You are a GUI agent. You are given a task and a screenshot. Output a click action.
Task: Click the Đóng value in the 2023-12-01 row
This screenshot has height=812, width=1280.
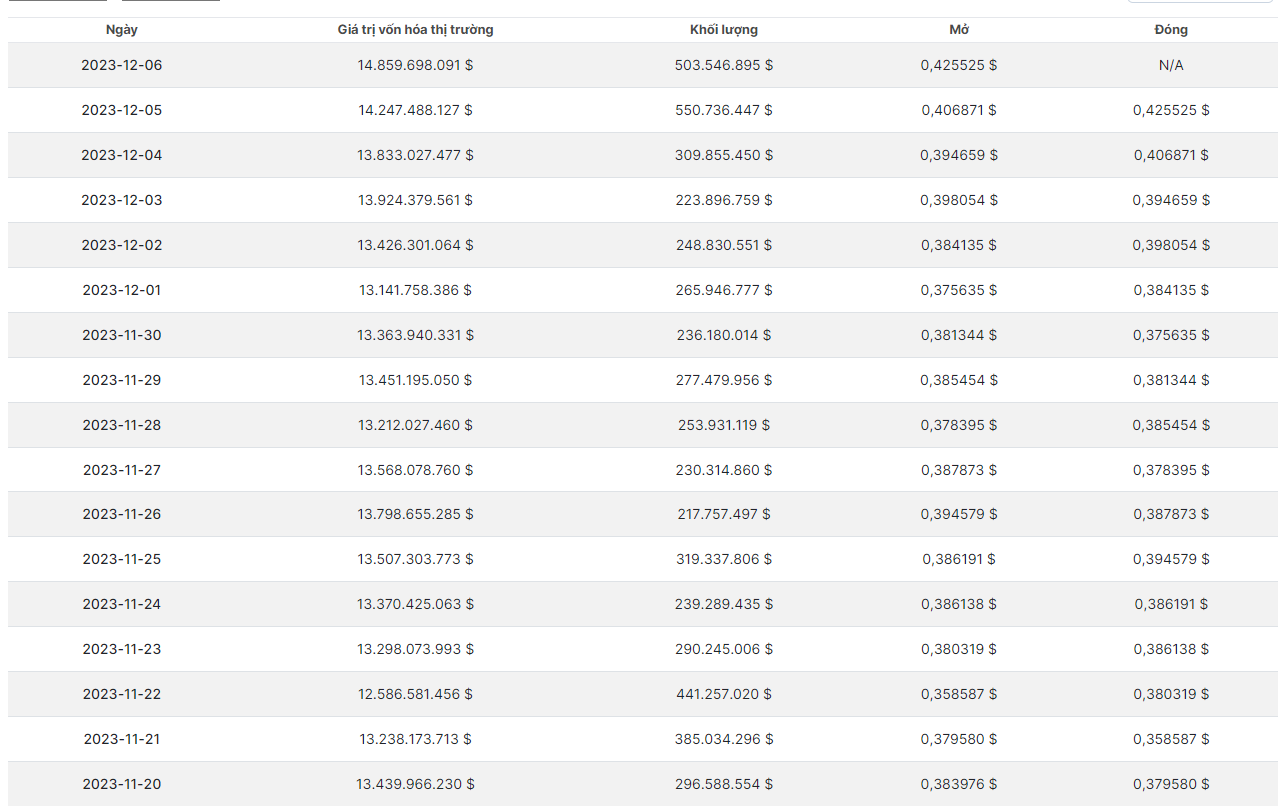point(1171,290)
